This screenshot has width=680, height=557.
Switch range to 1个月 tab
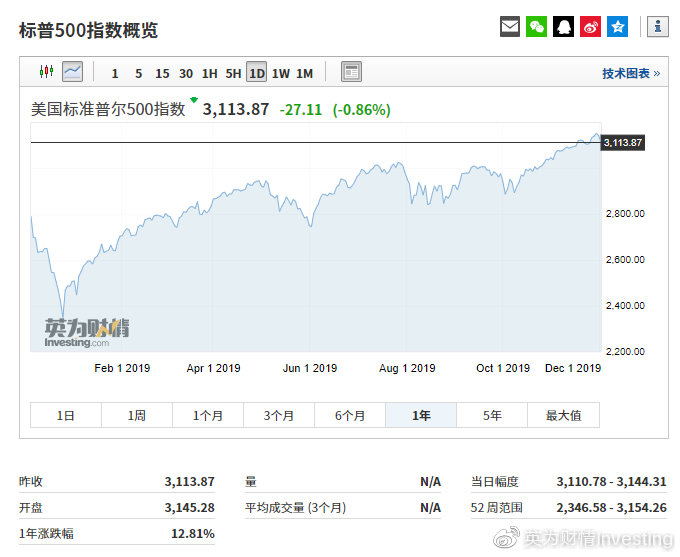(x=208, y=415)
